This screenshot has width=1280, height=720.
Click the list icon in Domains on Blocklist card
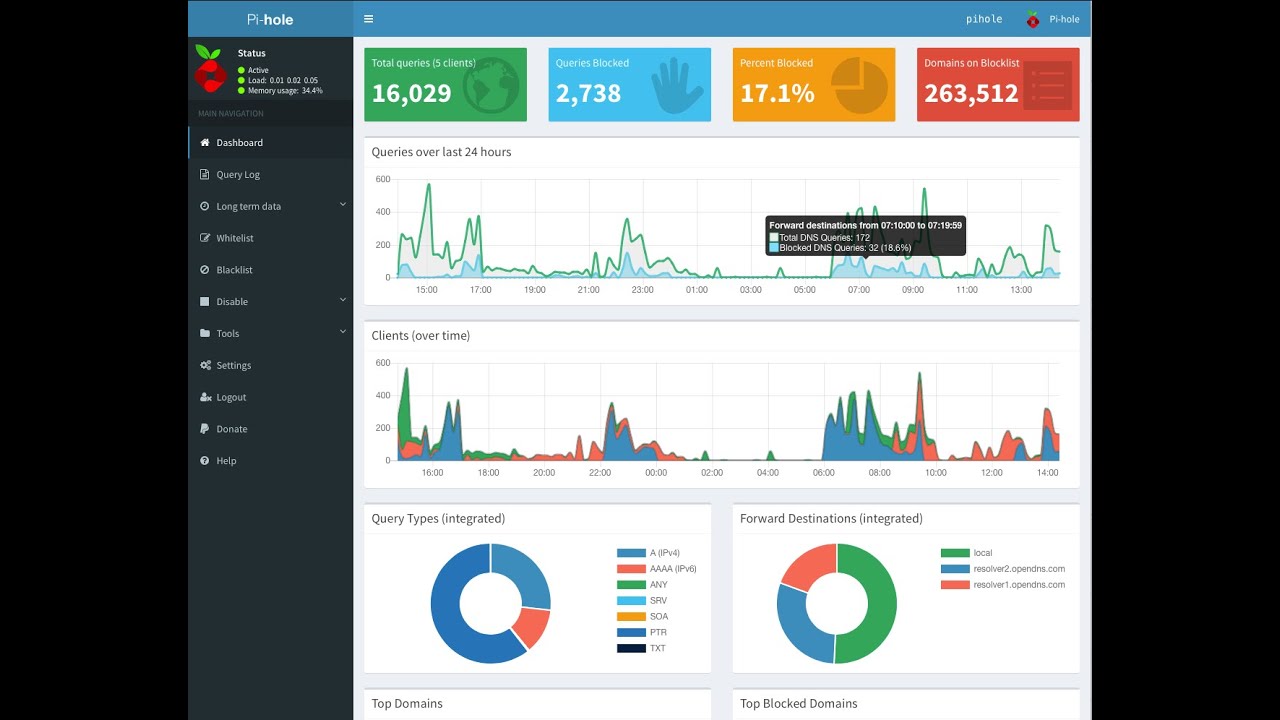coord(1048,86)
